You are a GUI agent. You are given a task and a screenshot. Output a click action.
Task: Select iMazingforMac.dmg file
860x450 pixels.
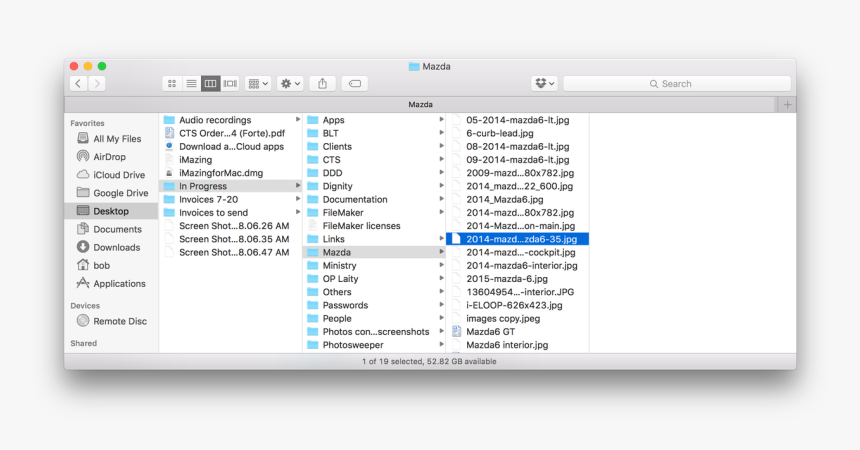click(x=230, y=172)
